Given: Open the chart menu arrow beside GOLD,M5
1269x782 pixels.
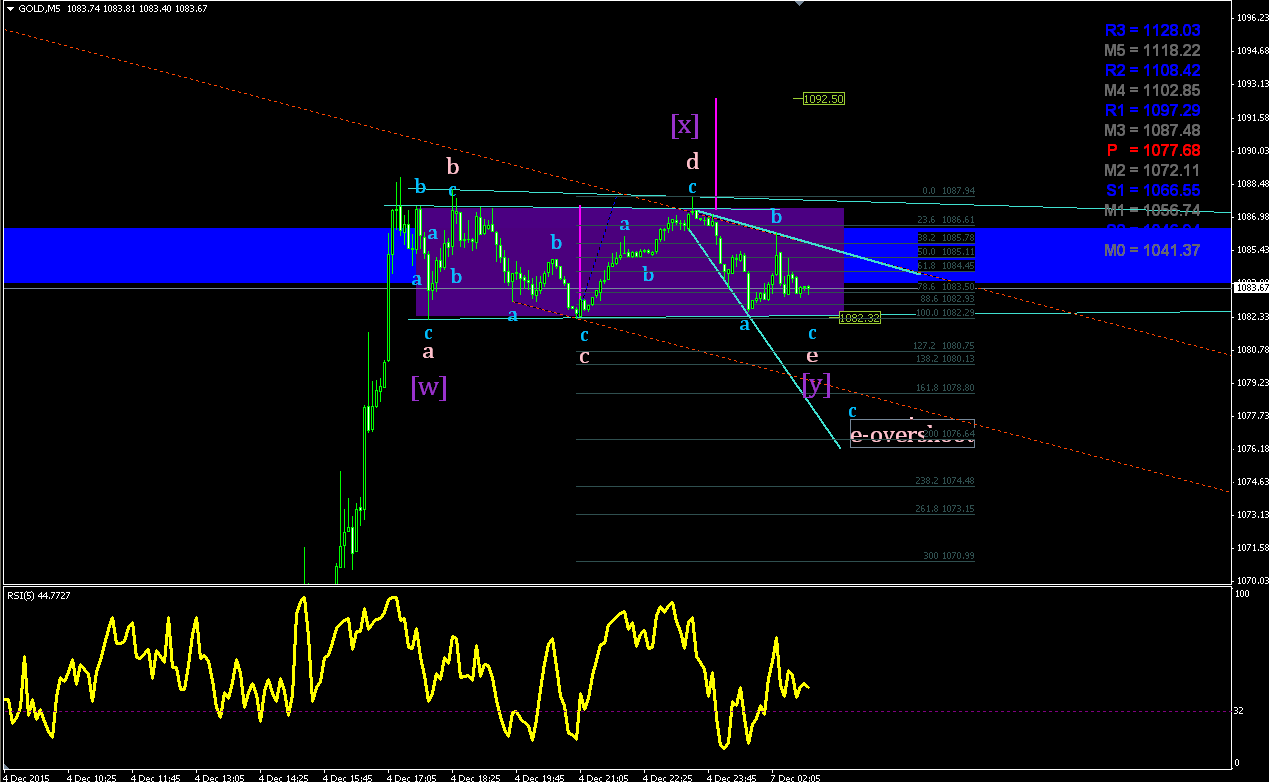Looking at the screenshot, I should click(x=10, y=8).
